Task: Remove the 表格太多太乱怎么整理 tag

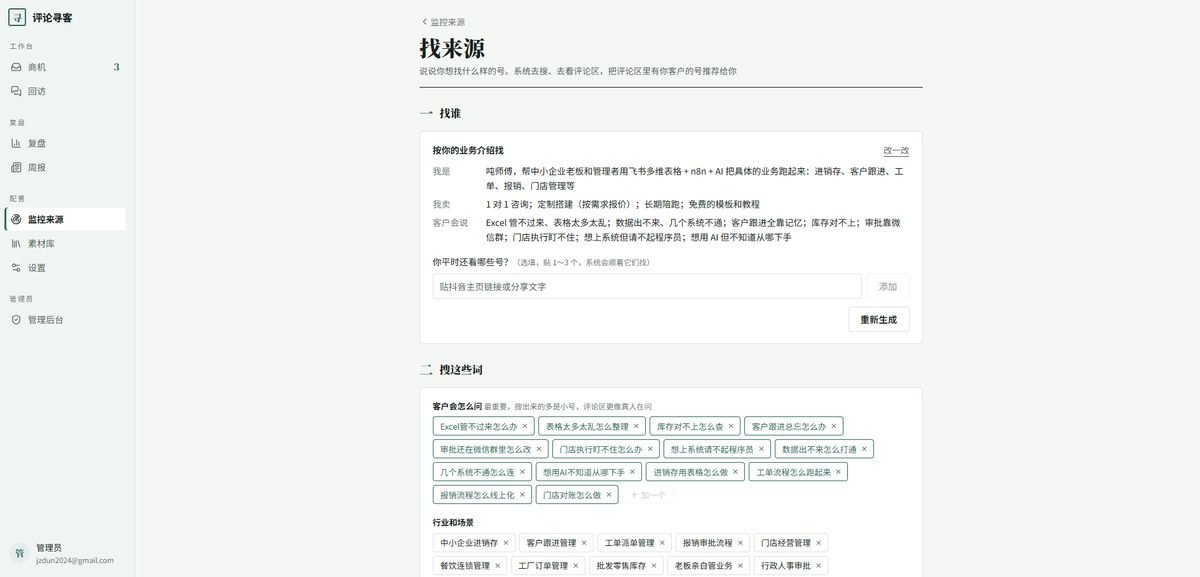Action: click(636, 426)
